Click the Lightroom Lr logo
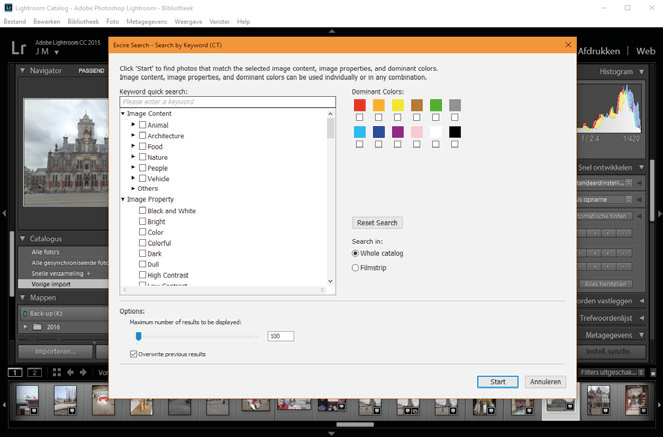This screenshot has width=663, height=437. pyautogui.click(x=18, y=48)
